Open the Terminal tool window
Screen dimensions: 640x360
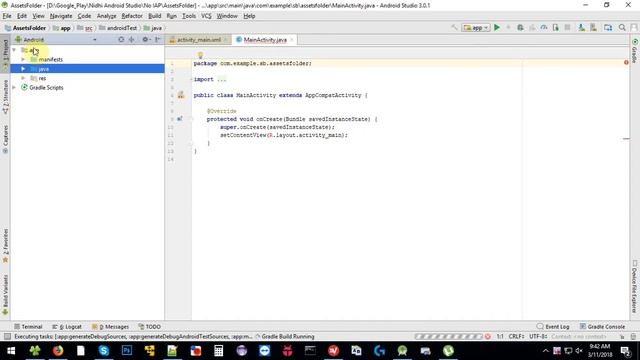[x=28, y=327]
